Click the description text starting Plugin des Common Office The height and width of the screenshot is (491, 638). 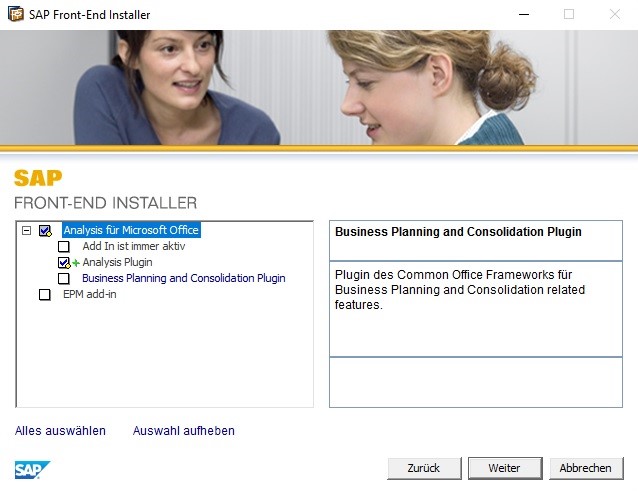(x=460, y=290)
